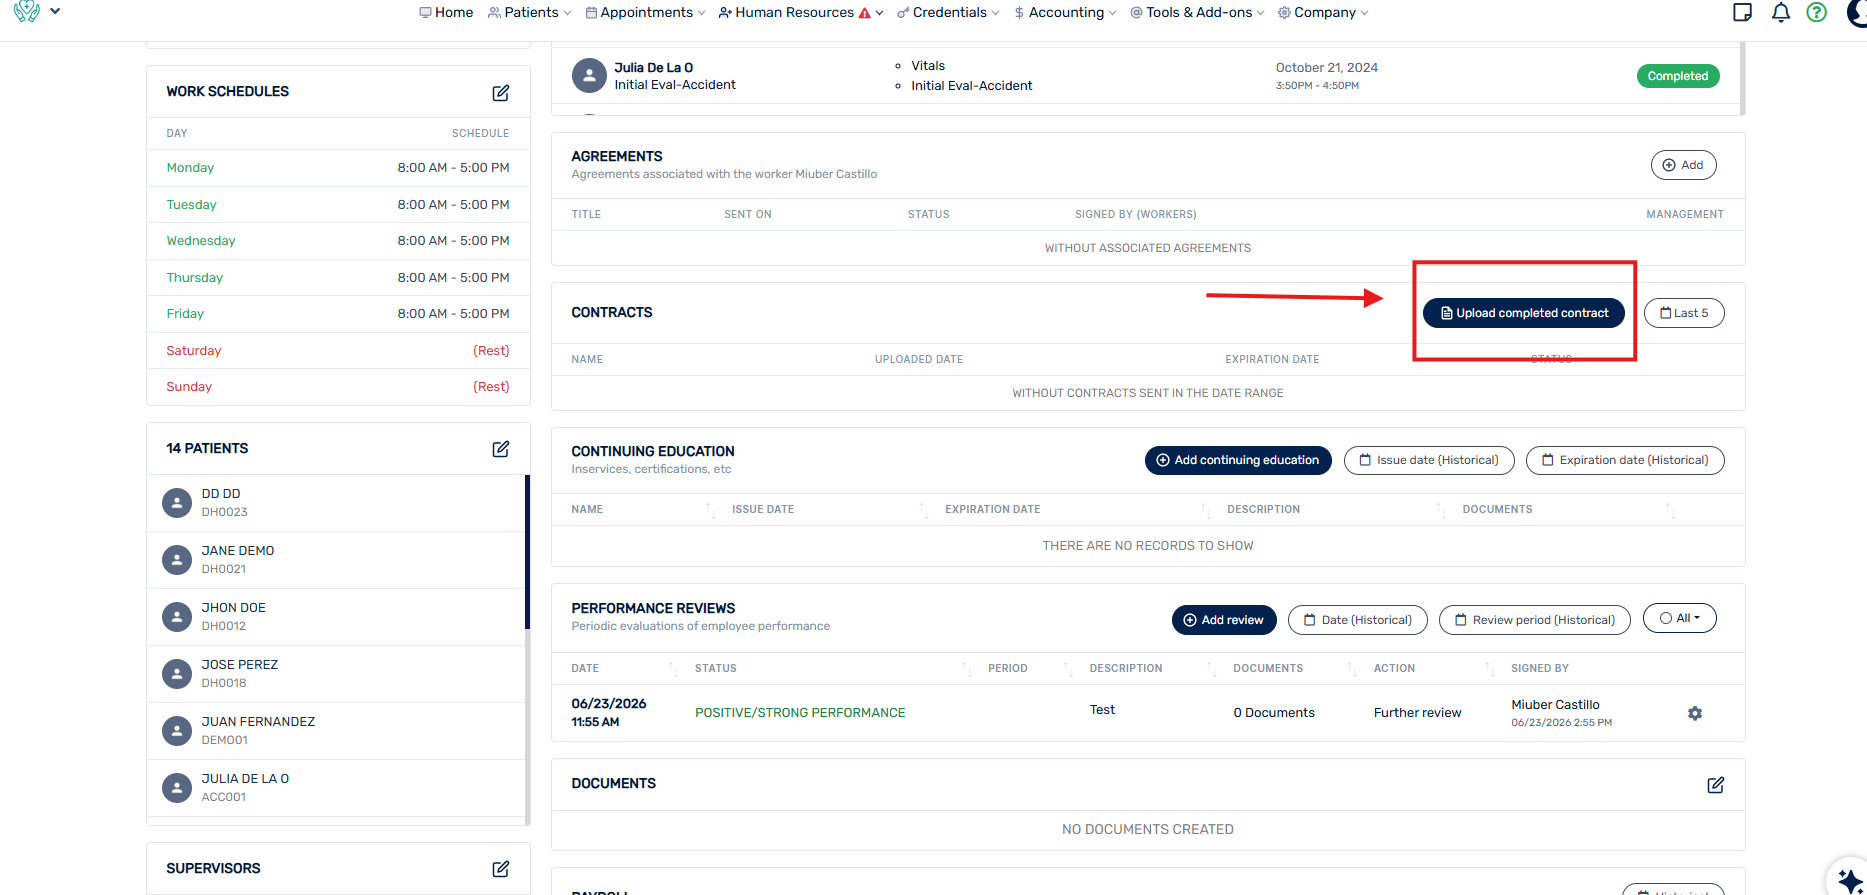Screen dimensions: 1867x895
Task: Open the Human Resources menu
Action: tap(801, 12)
